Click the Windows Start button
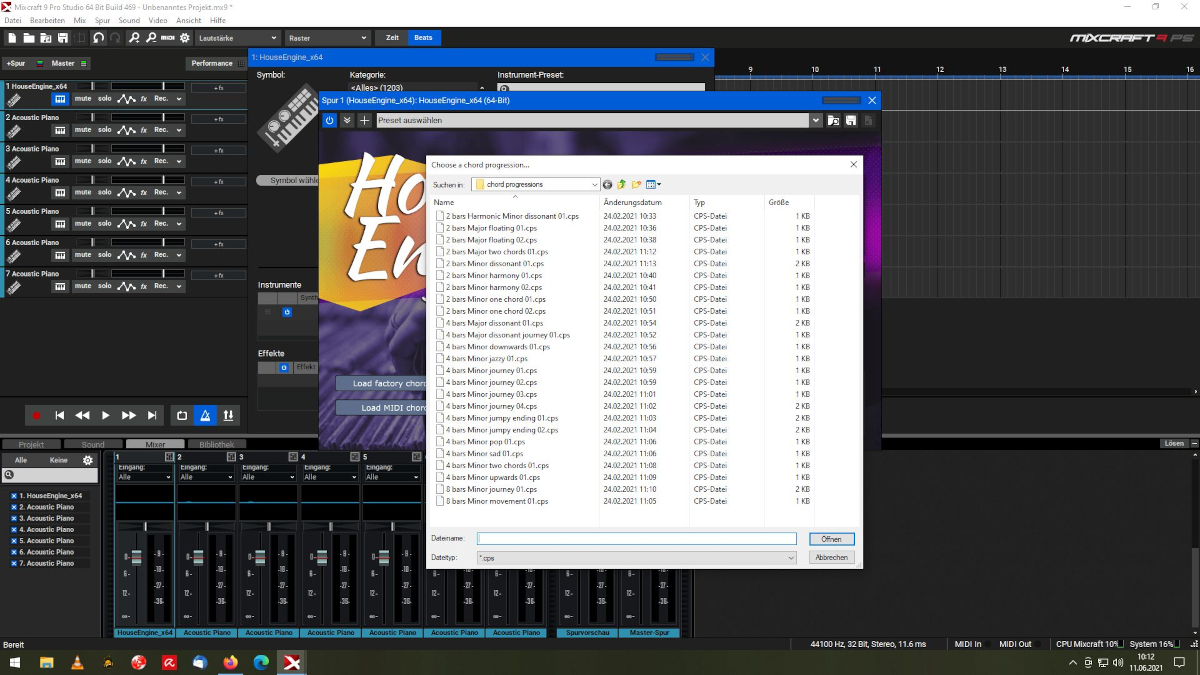Viewport: 1200px width, 675px height. (x=15, y=662)
